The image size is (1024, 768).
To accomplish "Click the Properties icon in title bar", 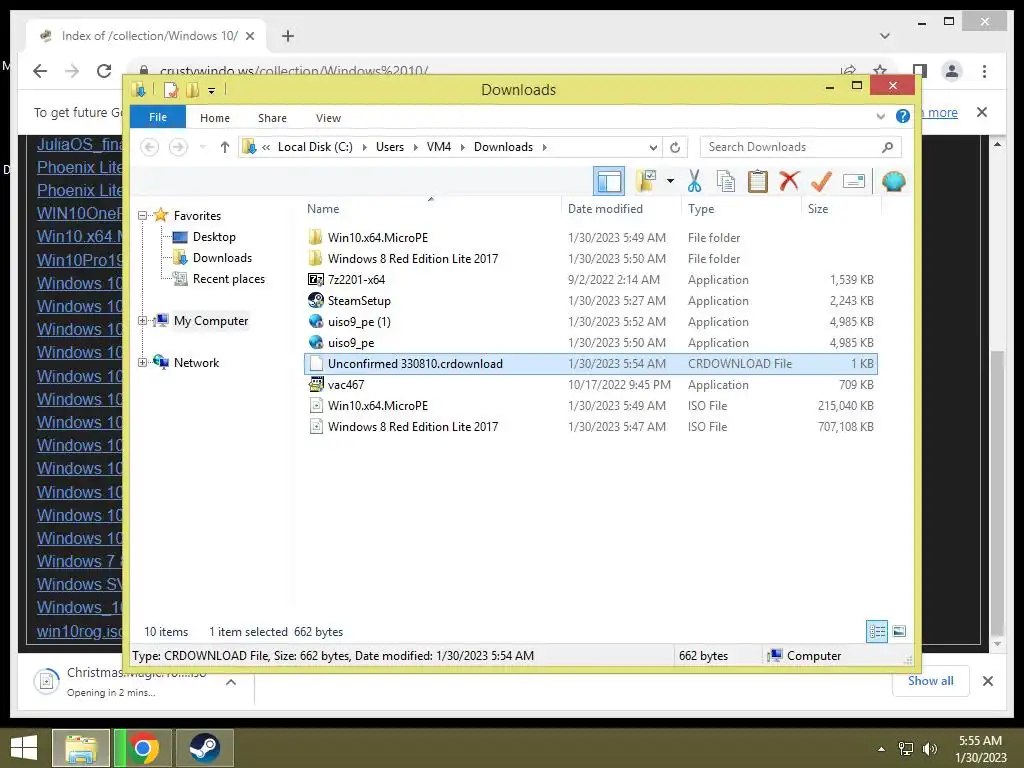I will coord(171,89).
